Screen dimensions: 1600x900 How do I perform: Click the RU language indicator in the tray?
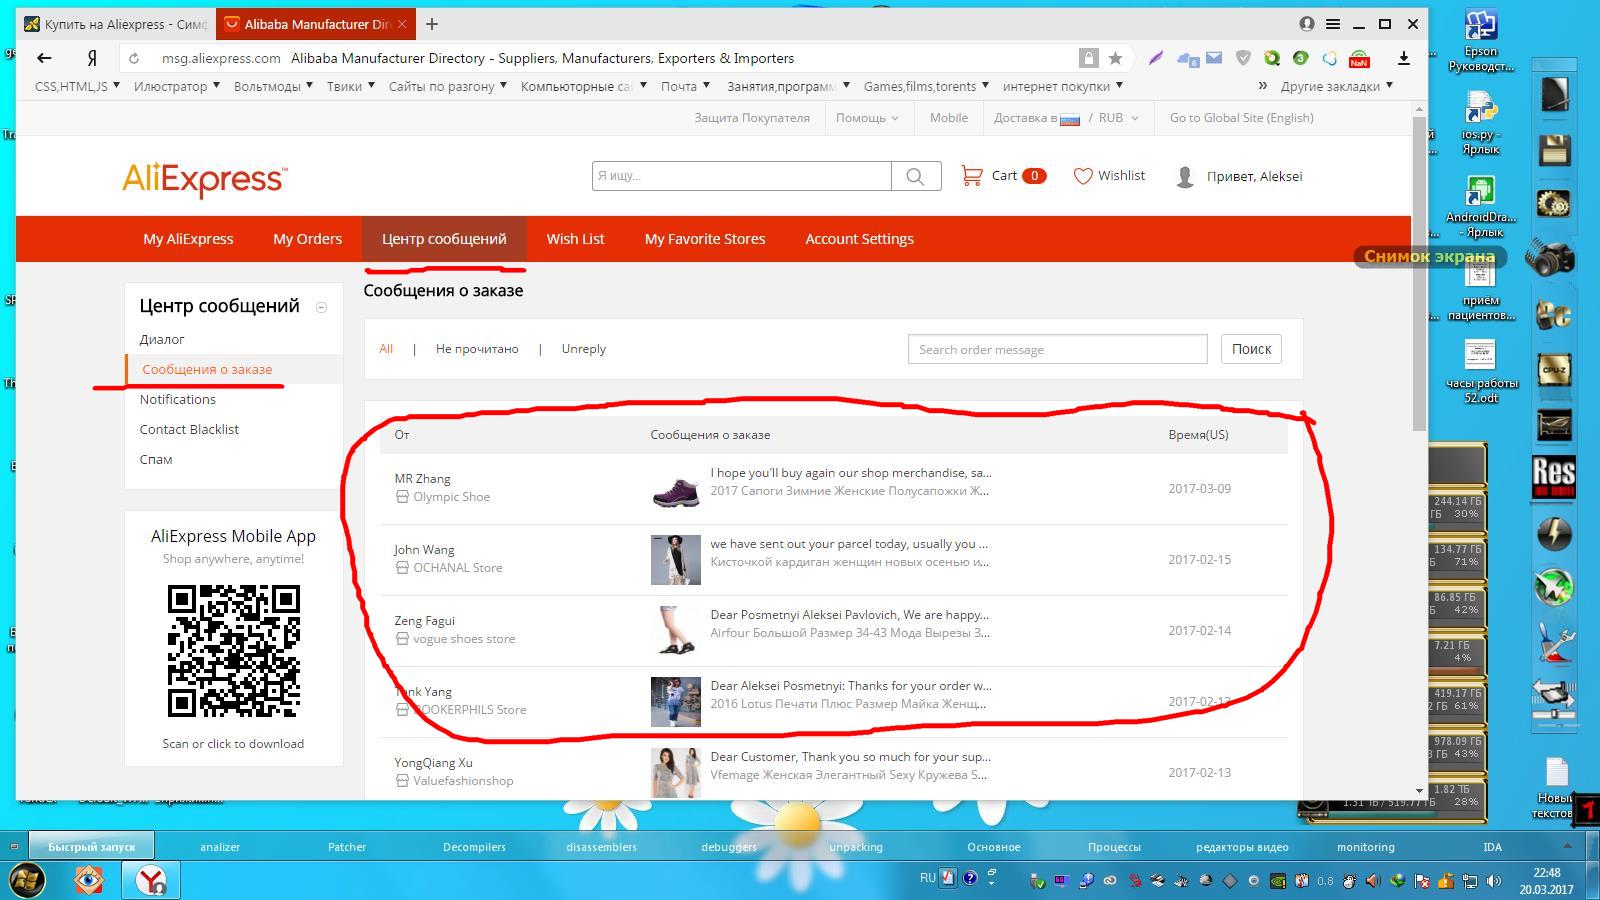[x=927, y=878]
